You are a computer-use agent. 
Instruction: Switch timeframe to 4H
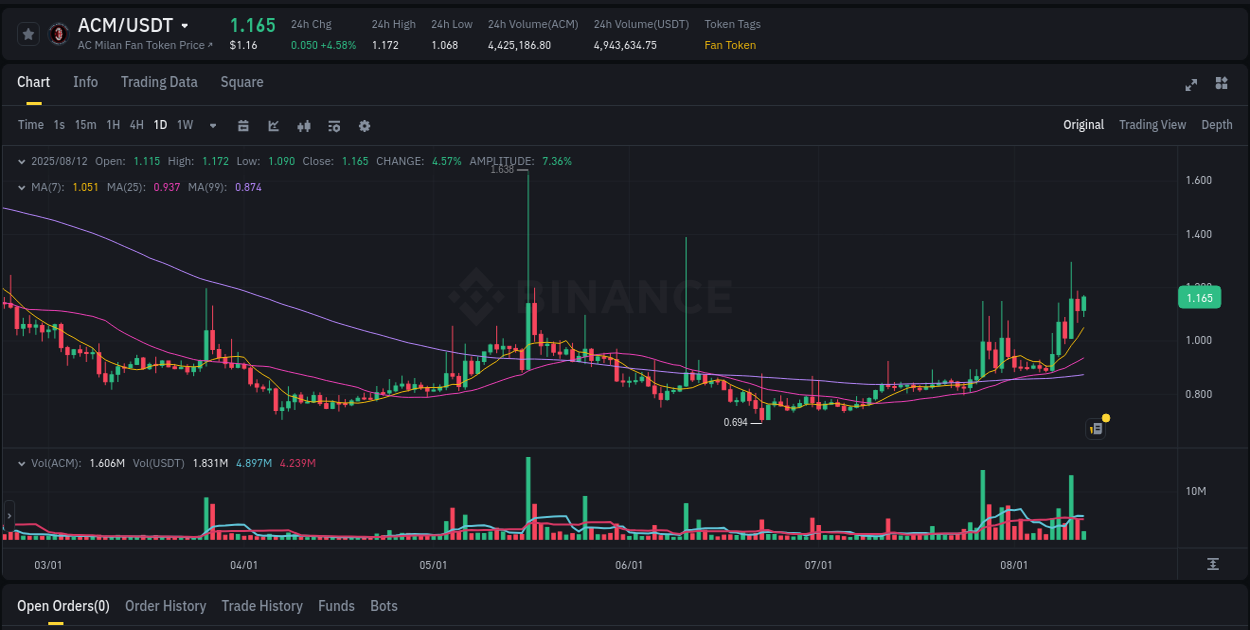[136, 126]
